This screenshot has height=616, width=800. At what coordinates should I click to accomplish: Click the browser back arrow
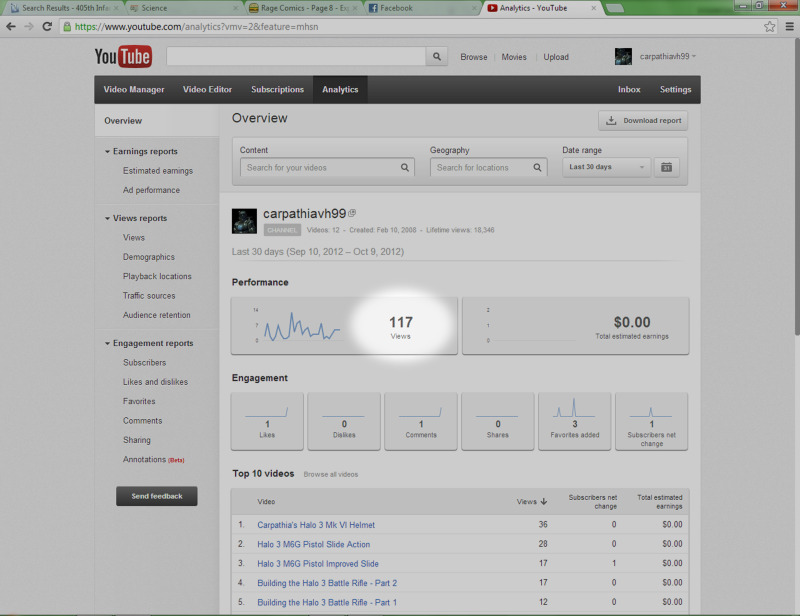[11, 27]
